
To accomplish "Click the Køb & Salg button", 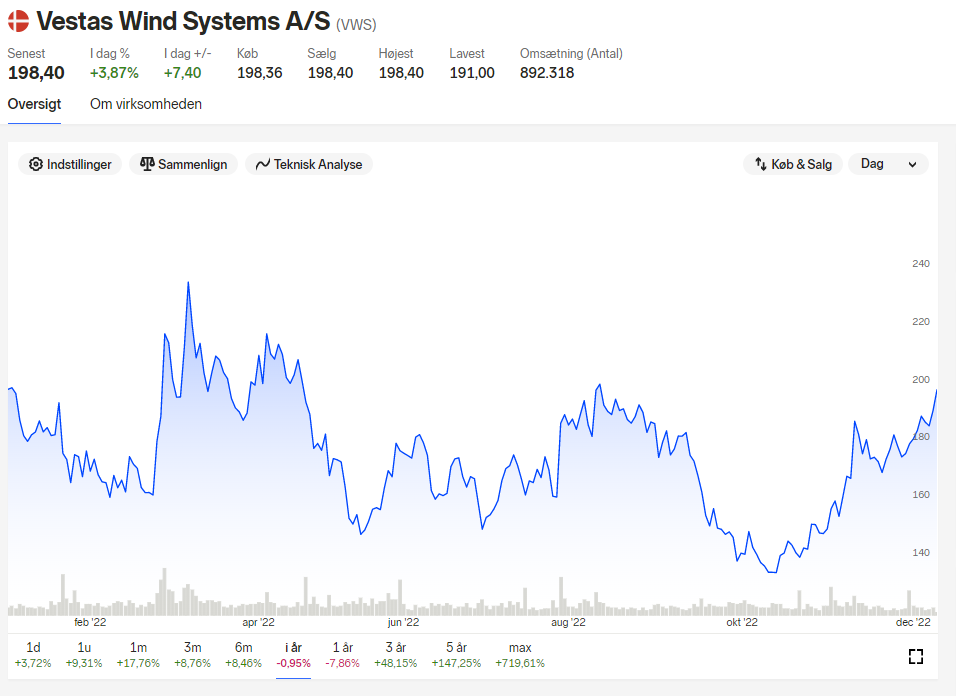I will pyautogui.click(x=793, y=165).
